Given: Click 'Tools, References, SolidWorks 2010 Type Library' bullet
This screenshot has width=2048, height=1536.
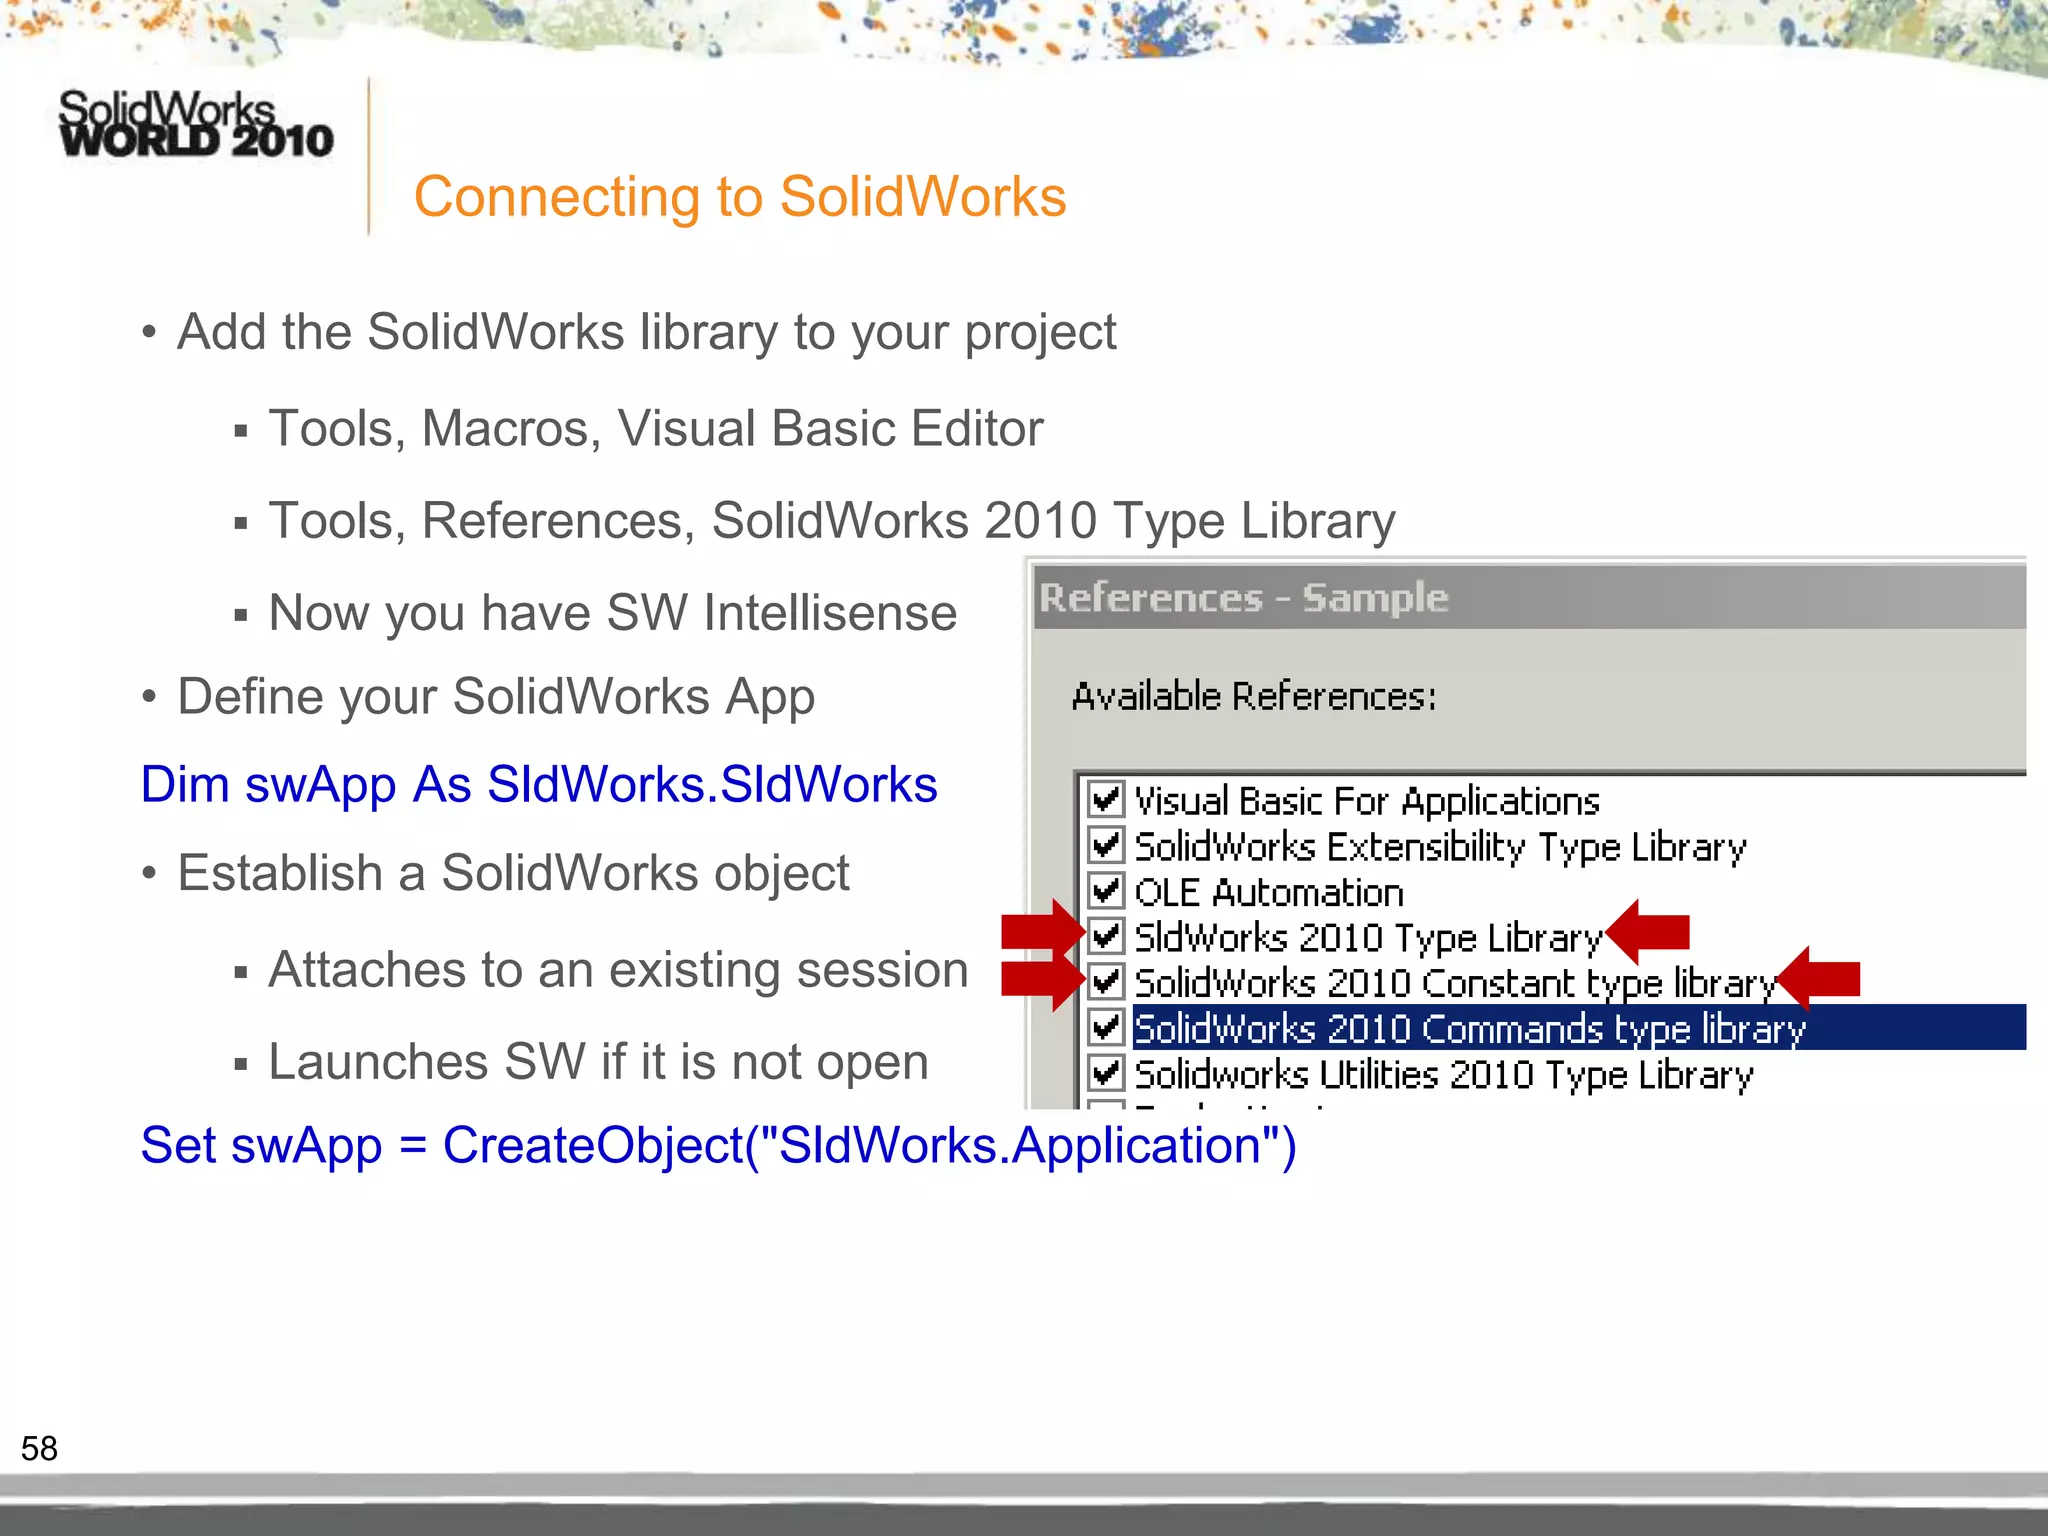Looking at the screenshot, I should coord(832,521).
